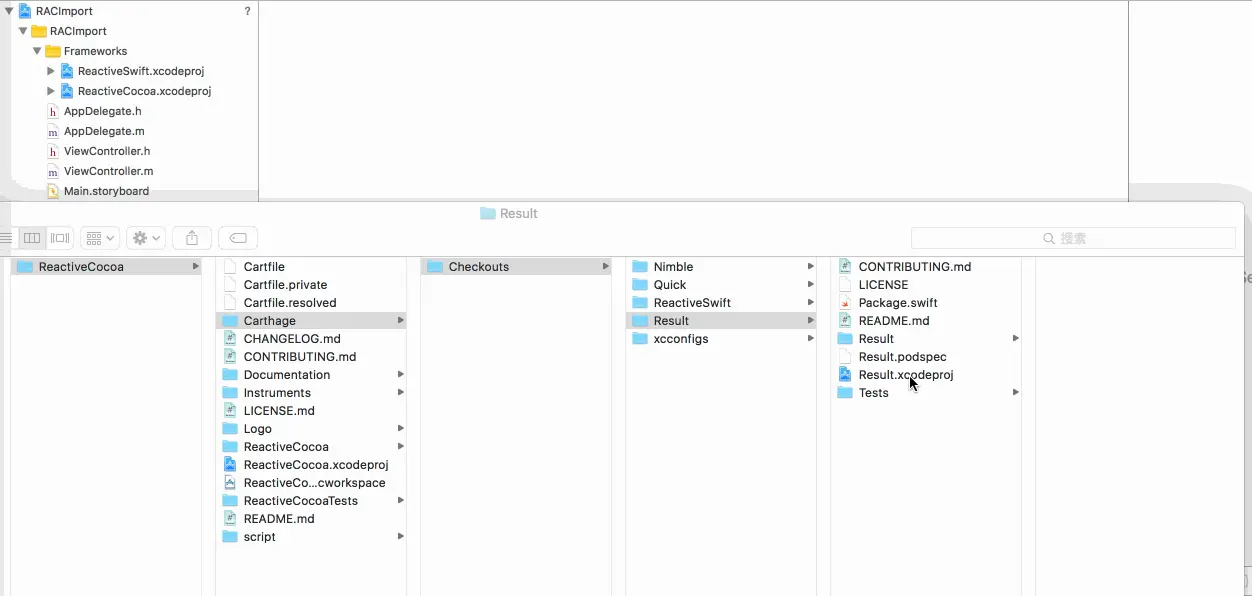Click the question mark status indicator

click(x=247, y=11)
